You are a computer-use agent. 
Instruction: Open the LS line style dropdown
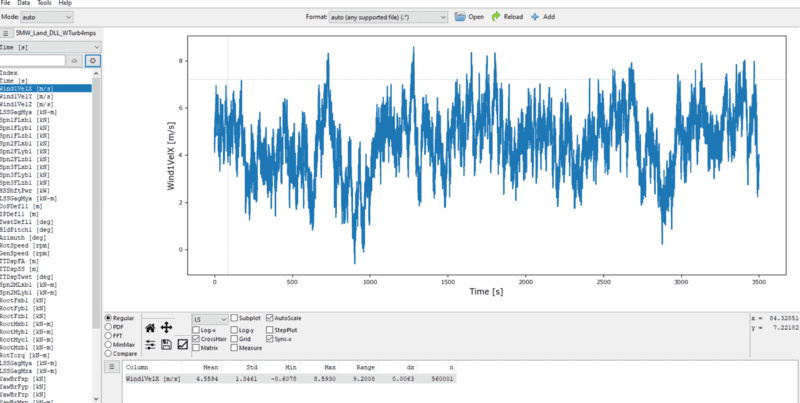(210, 318)
